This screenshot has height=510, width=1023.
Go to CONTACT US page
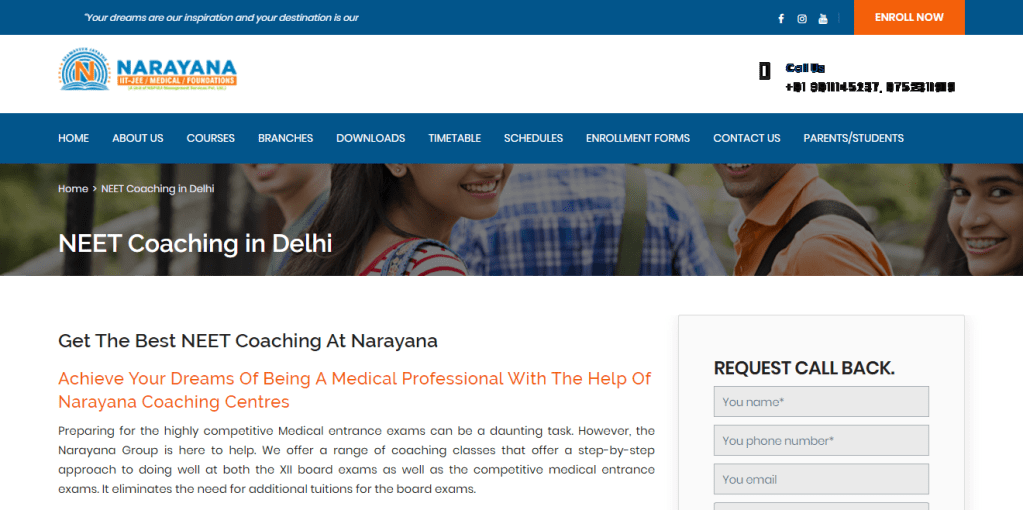(x=746, y=138)
